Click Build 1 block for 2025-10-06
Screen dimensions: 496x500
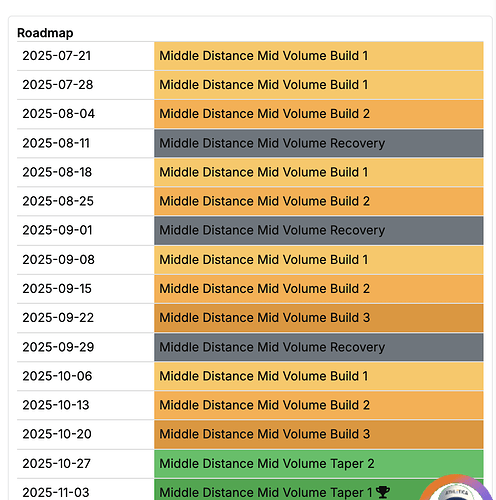319,376
